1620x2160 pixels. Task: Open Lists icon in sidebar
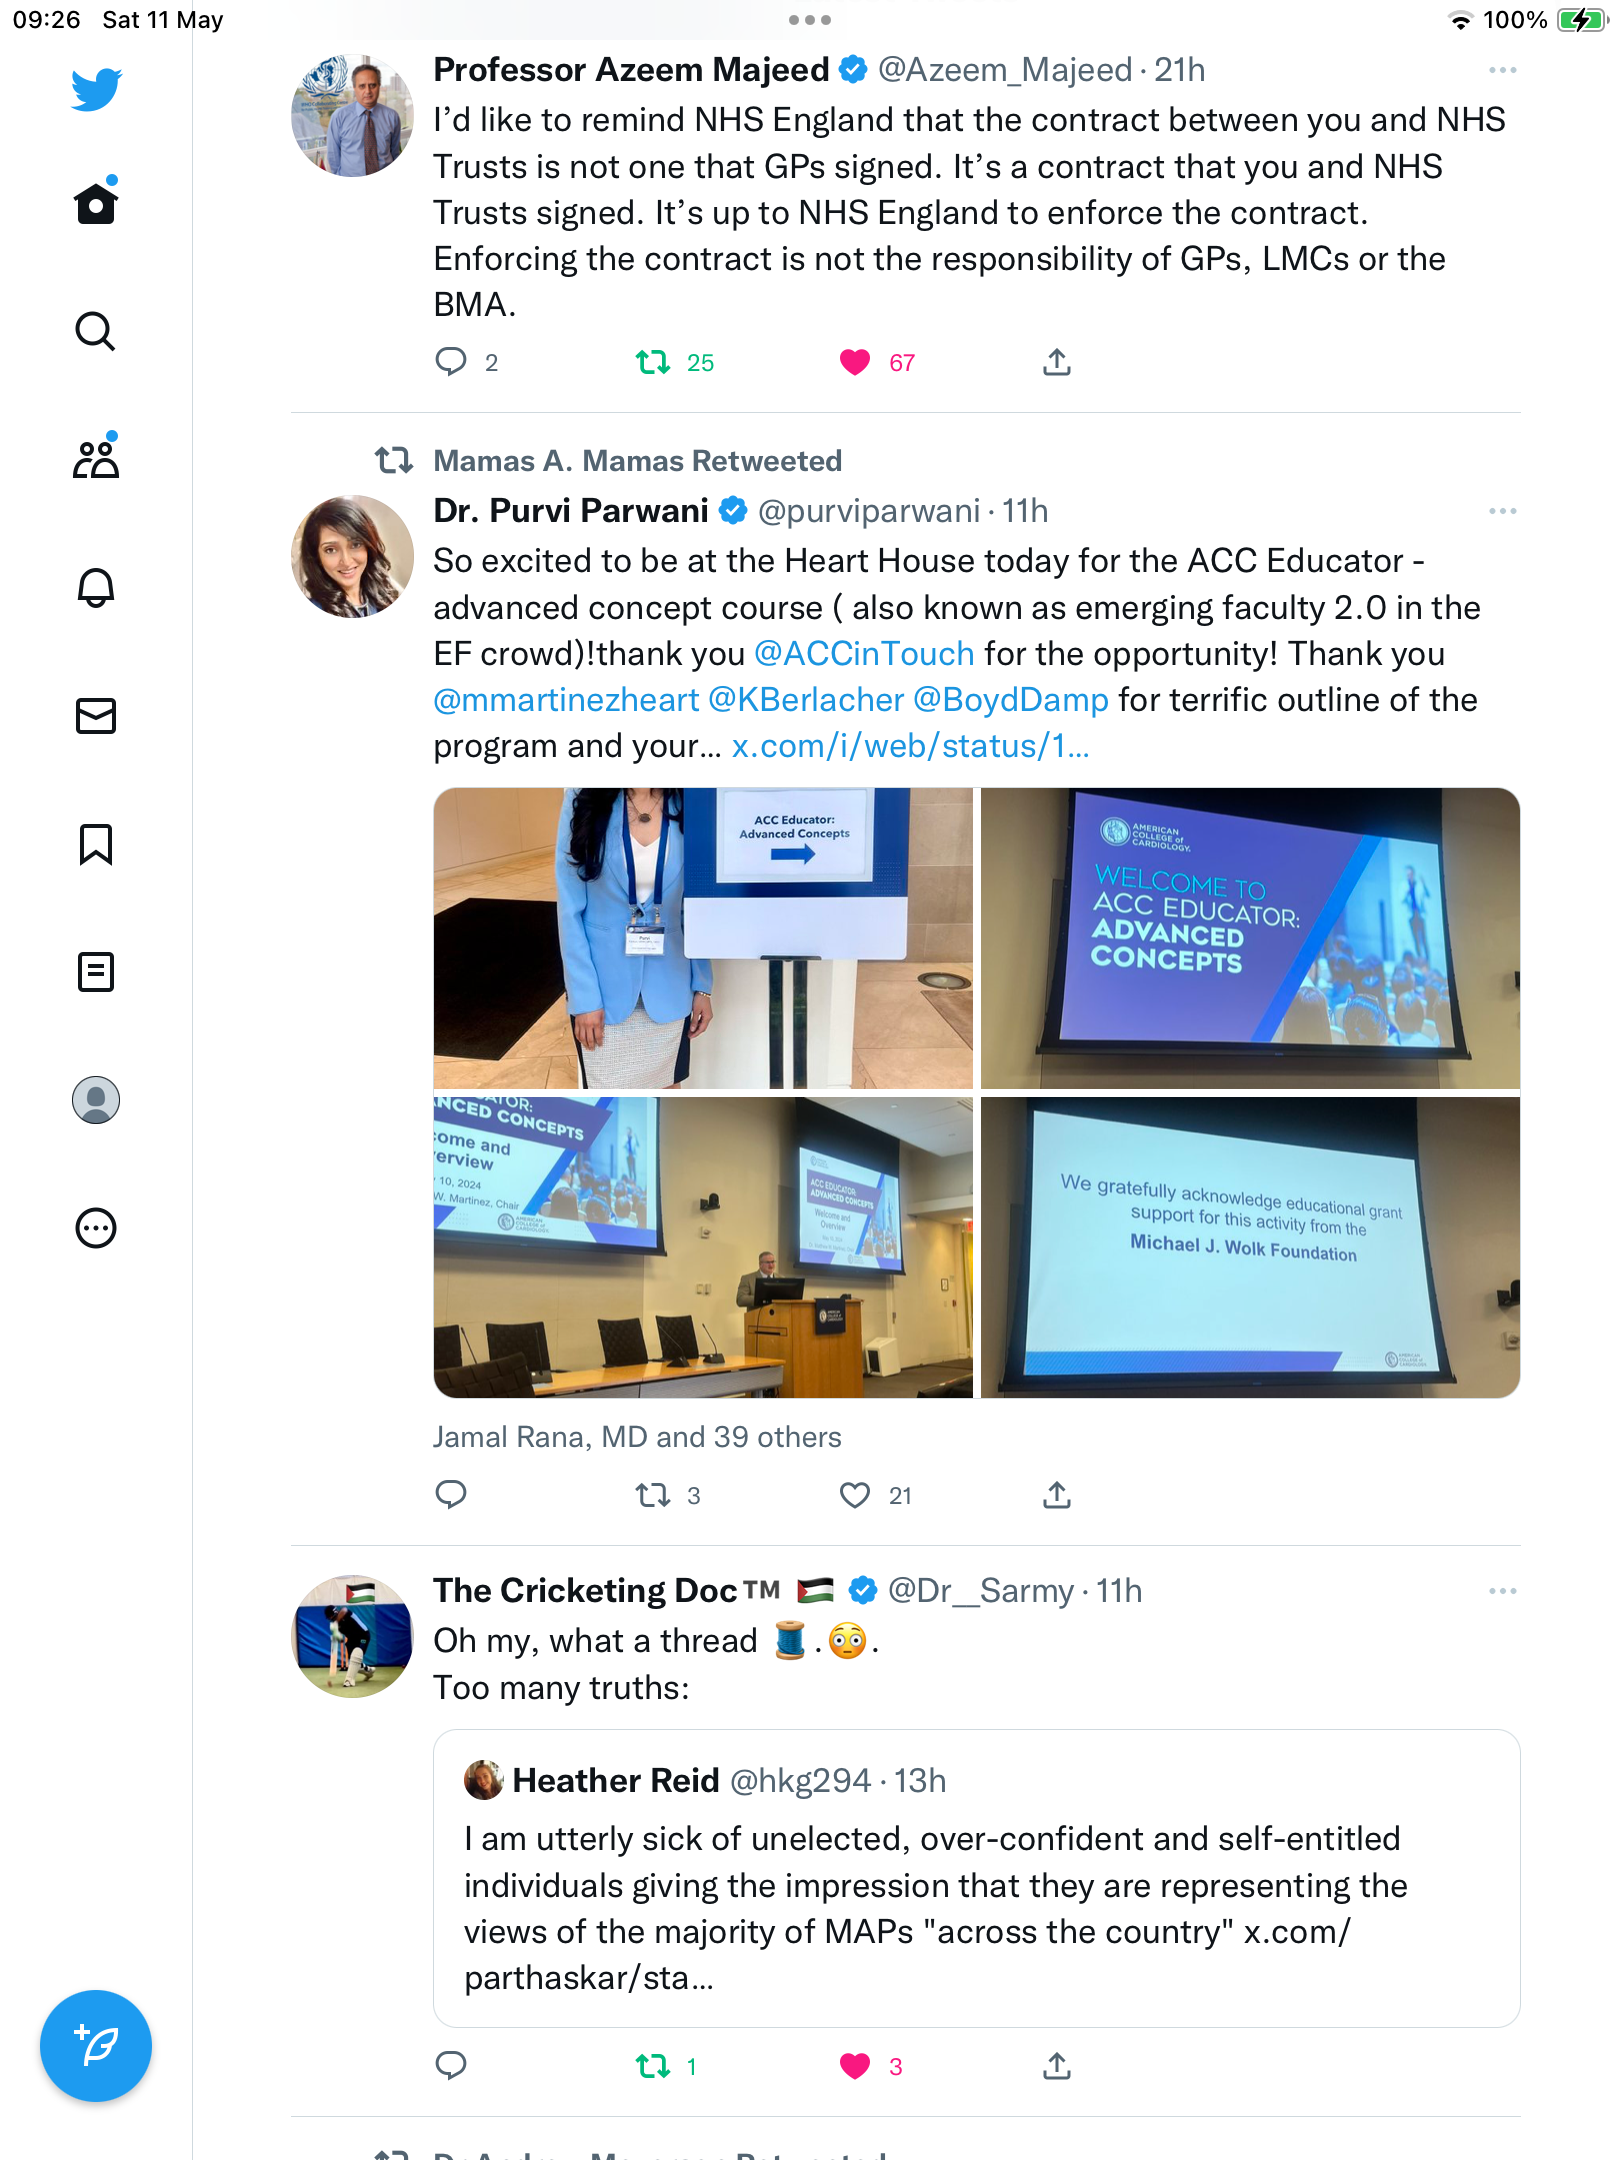click(96, 972)
